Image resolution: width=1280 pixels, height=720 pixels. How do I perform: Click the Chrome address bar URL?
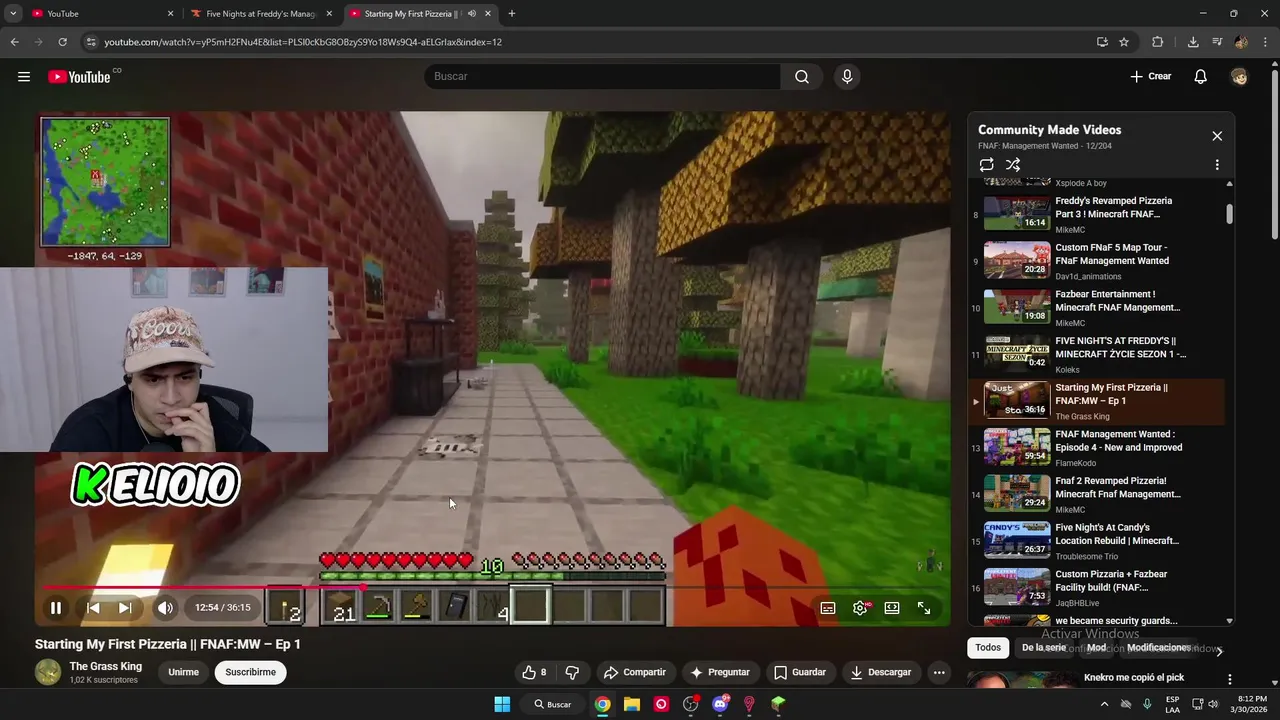[x=303, y=42]
